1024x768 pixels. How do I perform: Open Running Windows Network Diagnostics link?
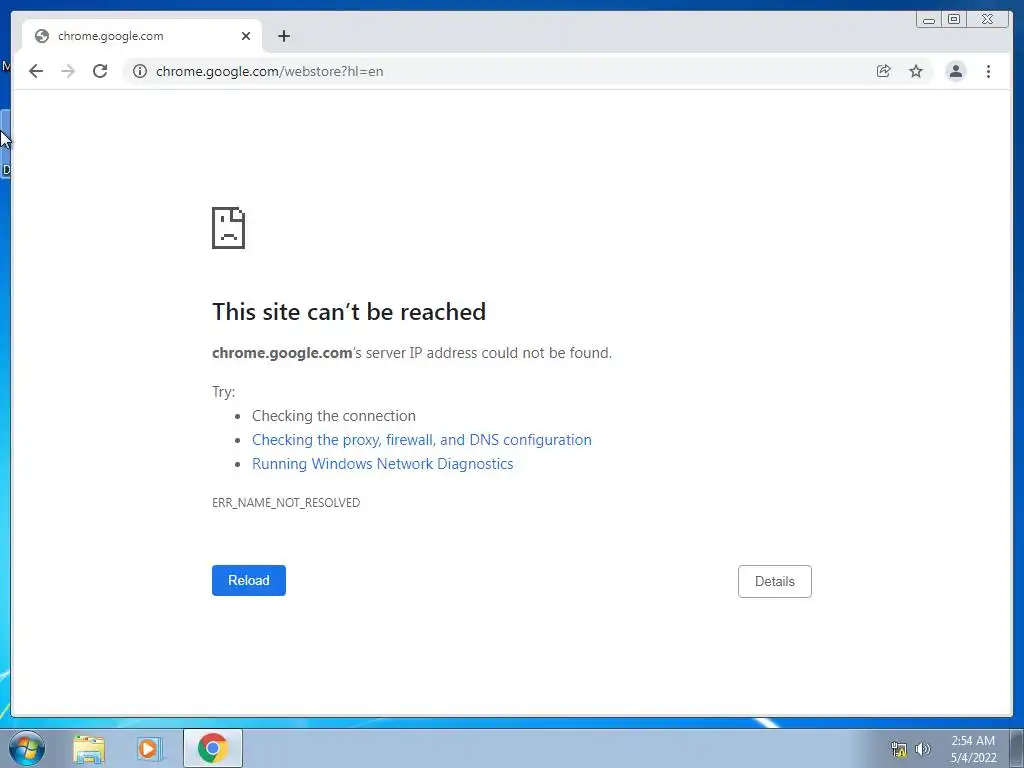click(x=383, y=464)
